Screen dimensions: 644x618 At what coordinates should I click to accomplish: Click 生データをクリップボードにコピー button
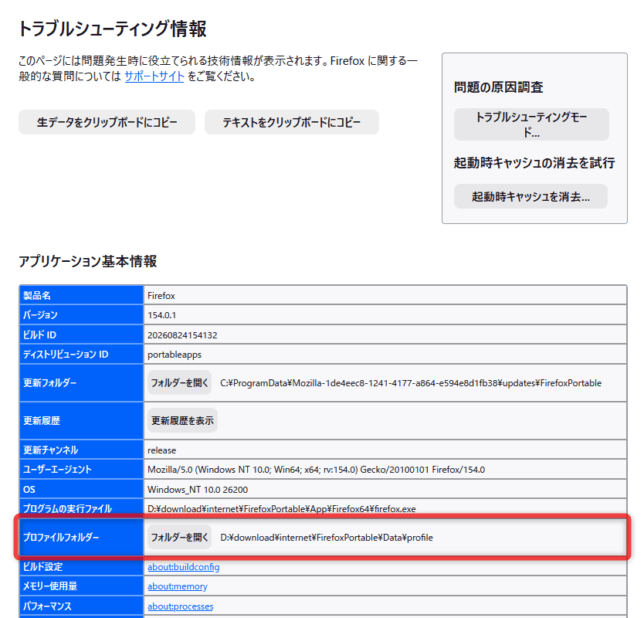click(107, 122)
